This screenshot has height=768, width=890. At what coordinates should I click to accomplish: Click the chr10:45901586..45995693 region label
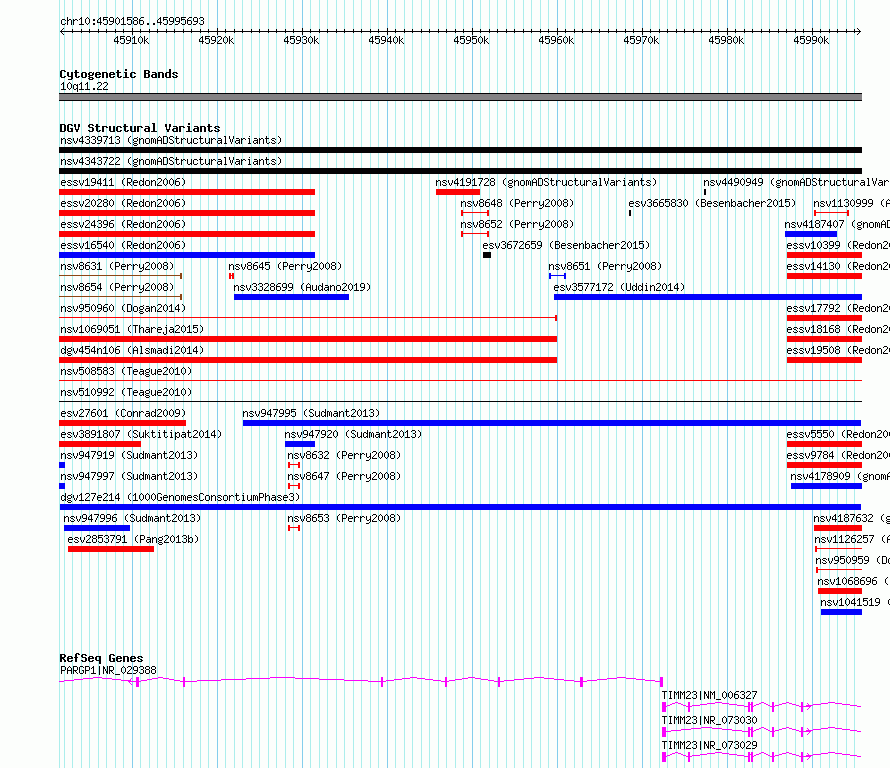132,21
